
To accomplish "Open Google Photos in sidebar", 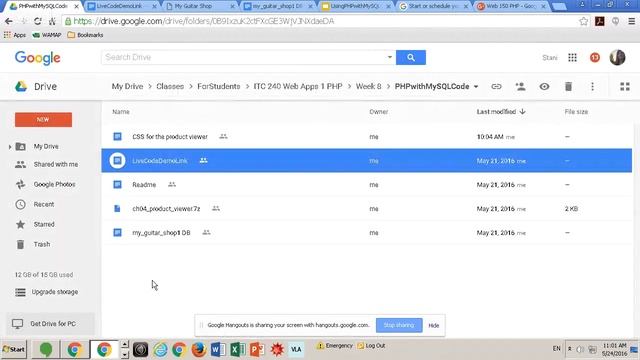I will coord(54,184).
